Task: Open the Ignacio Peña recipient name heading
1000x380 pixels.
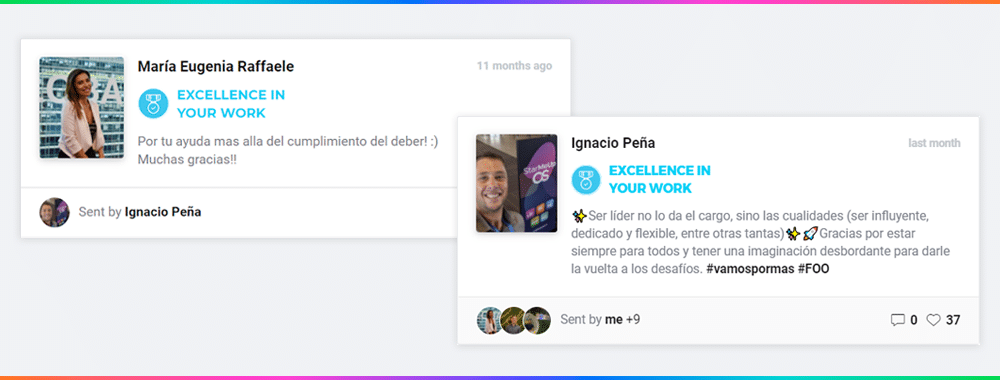Action: 613,143
